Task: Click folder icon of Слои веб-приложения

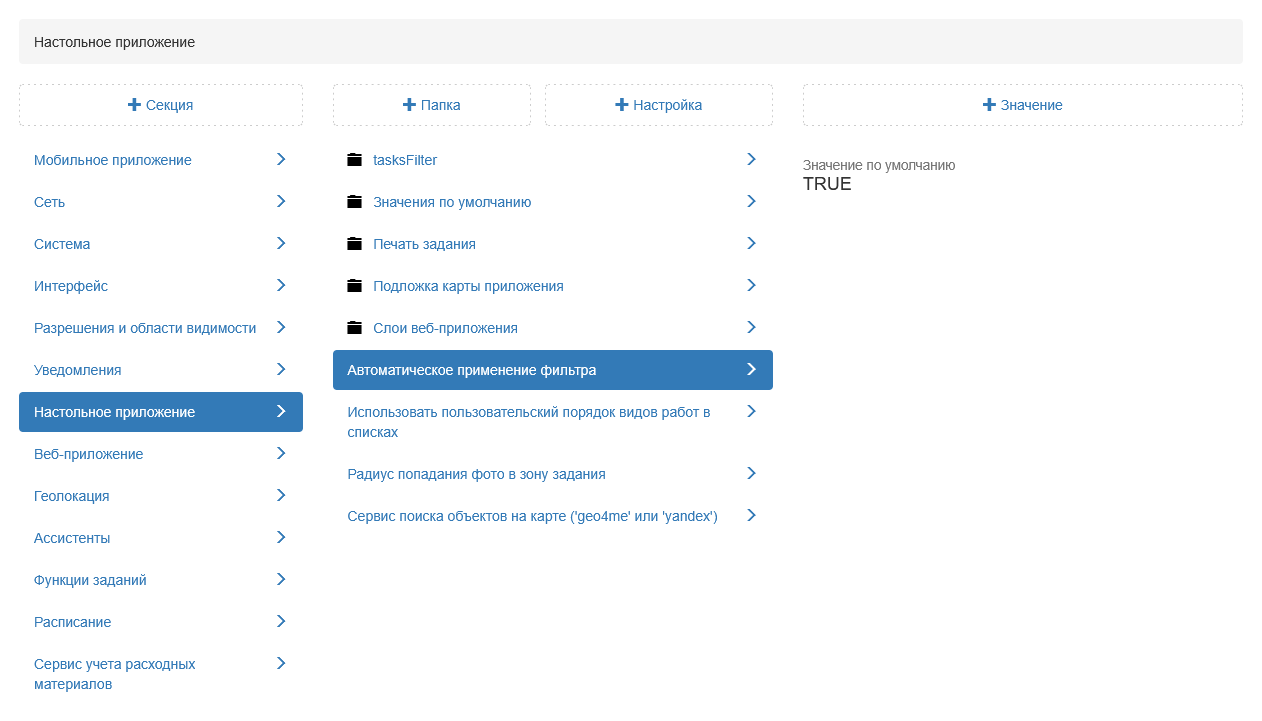Action: (354, 328)
